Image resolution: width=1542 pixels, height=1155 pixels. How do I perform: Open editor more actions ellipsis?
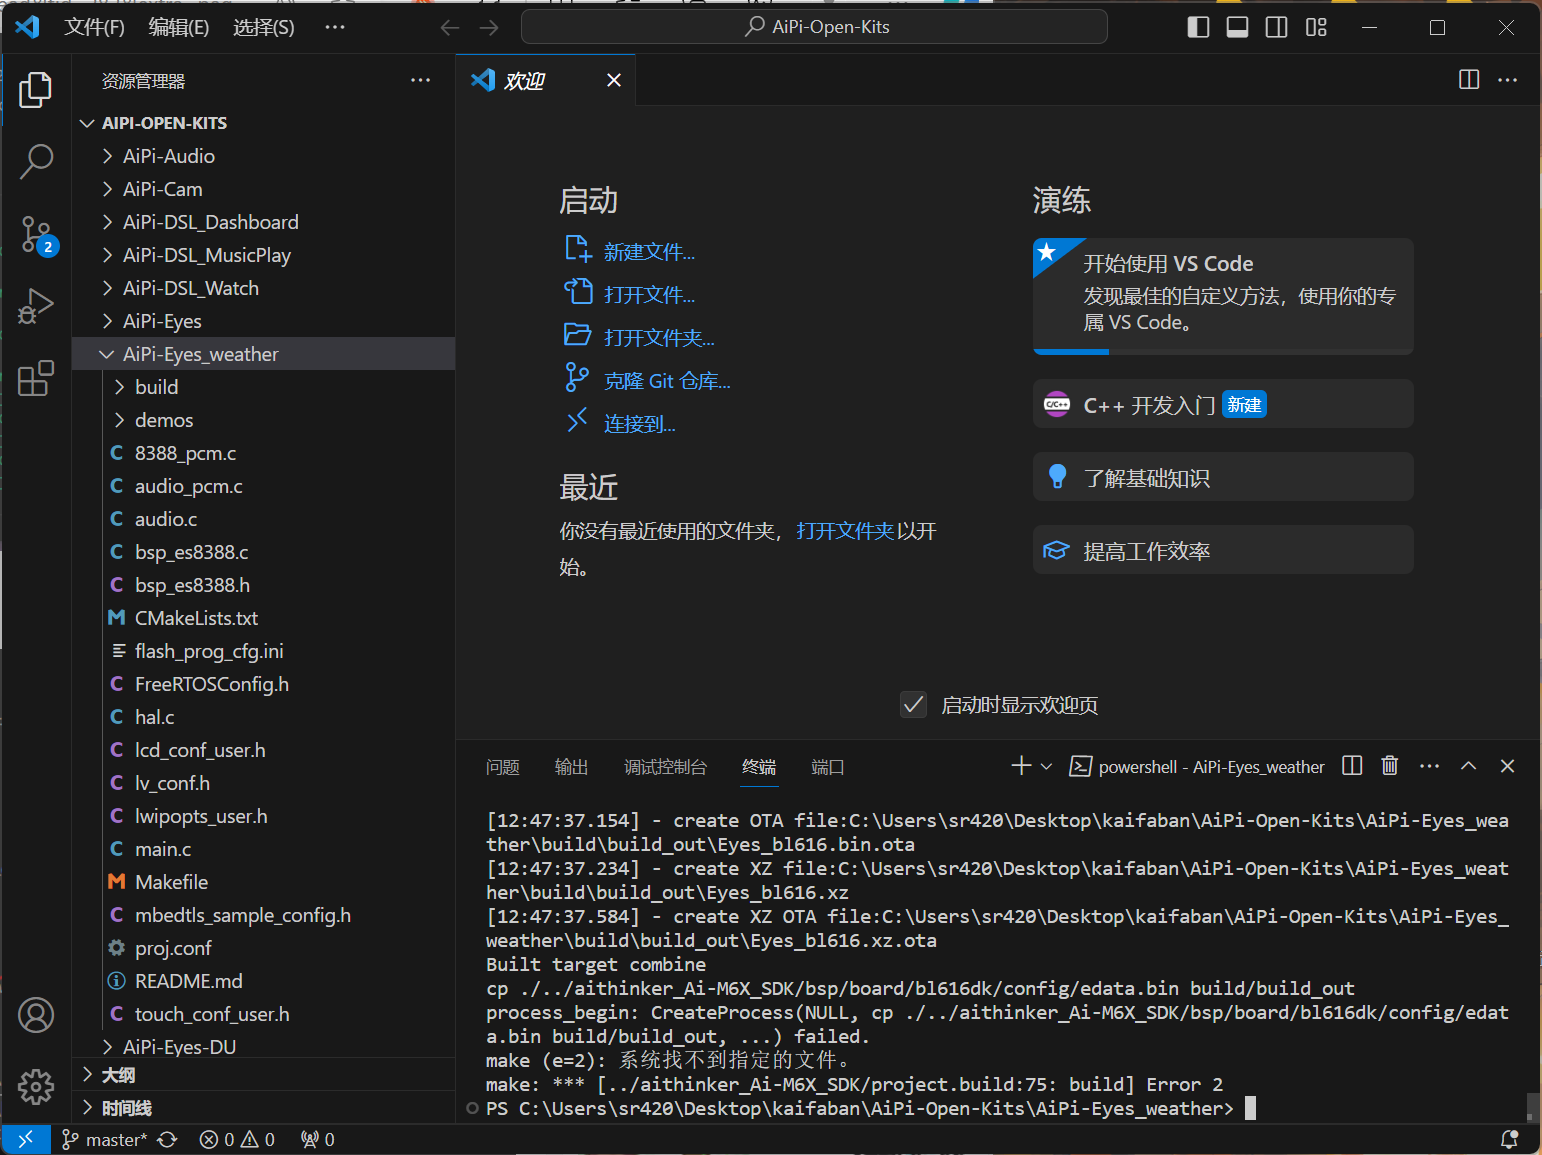pyautogui.click(x=1508, y=80)
